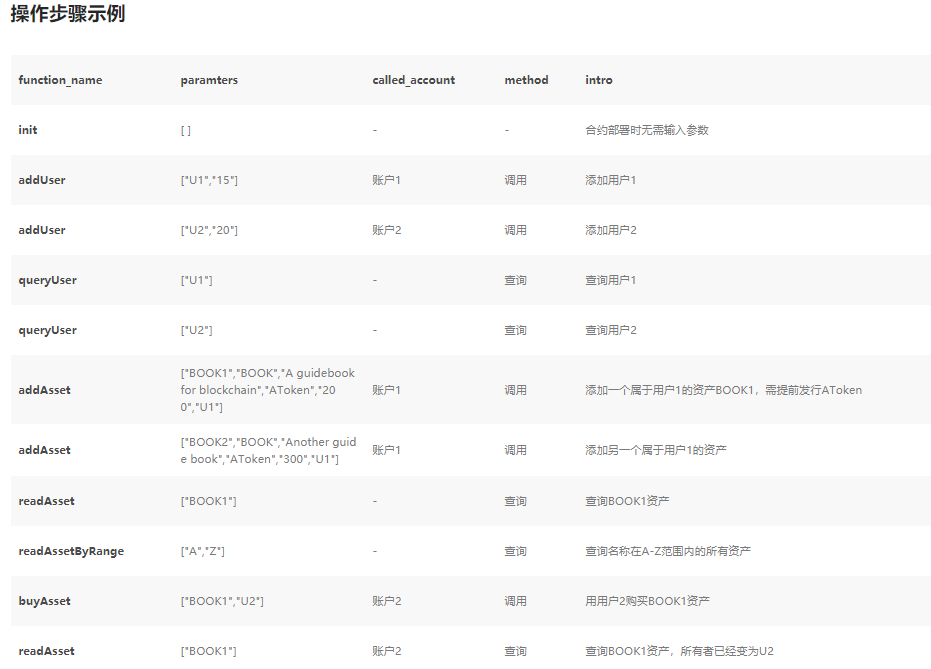Click the '查询BOOK1资产' intro cell
The image size is (931, 669).
point(627,501)
